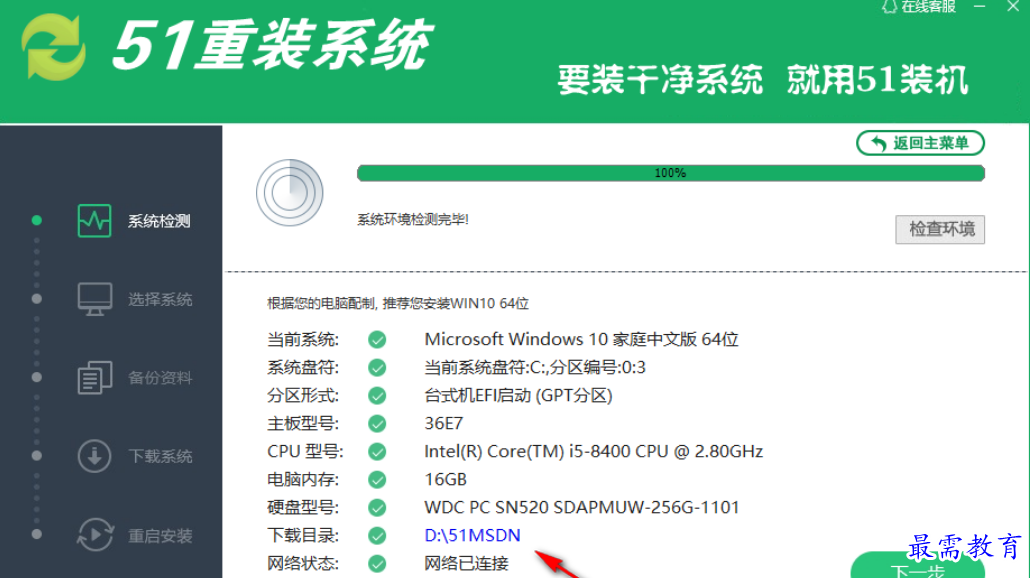Minimize the 51重装系统 window
The image size is (1030, 578).
(979, 7)
